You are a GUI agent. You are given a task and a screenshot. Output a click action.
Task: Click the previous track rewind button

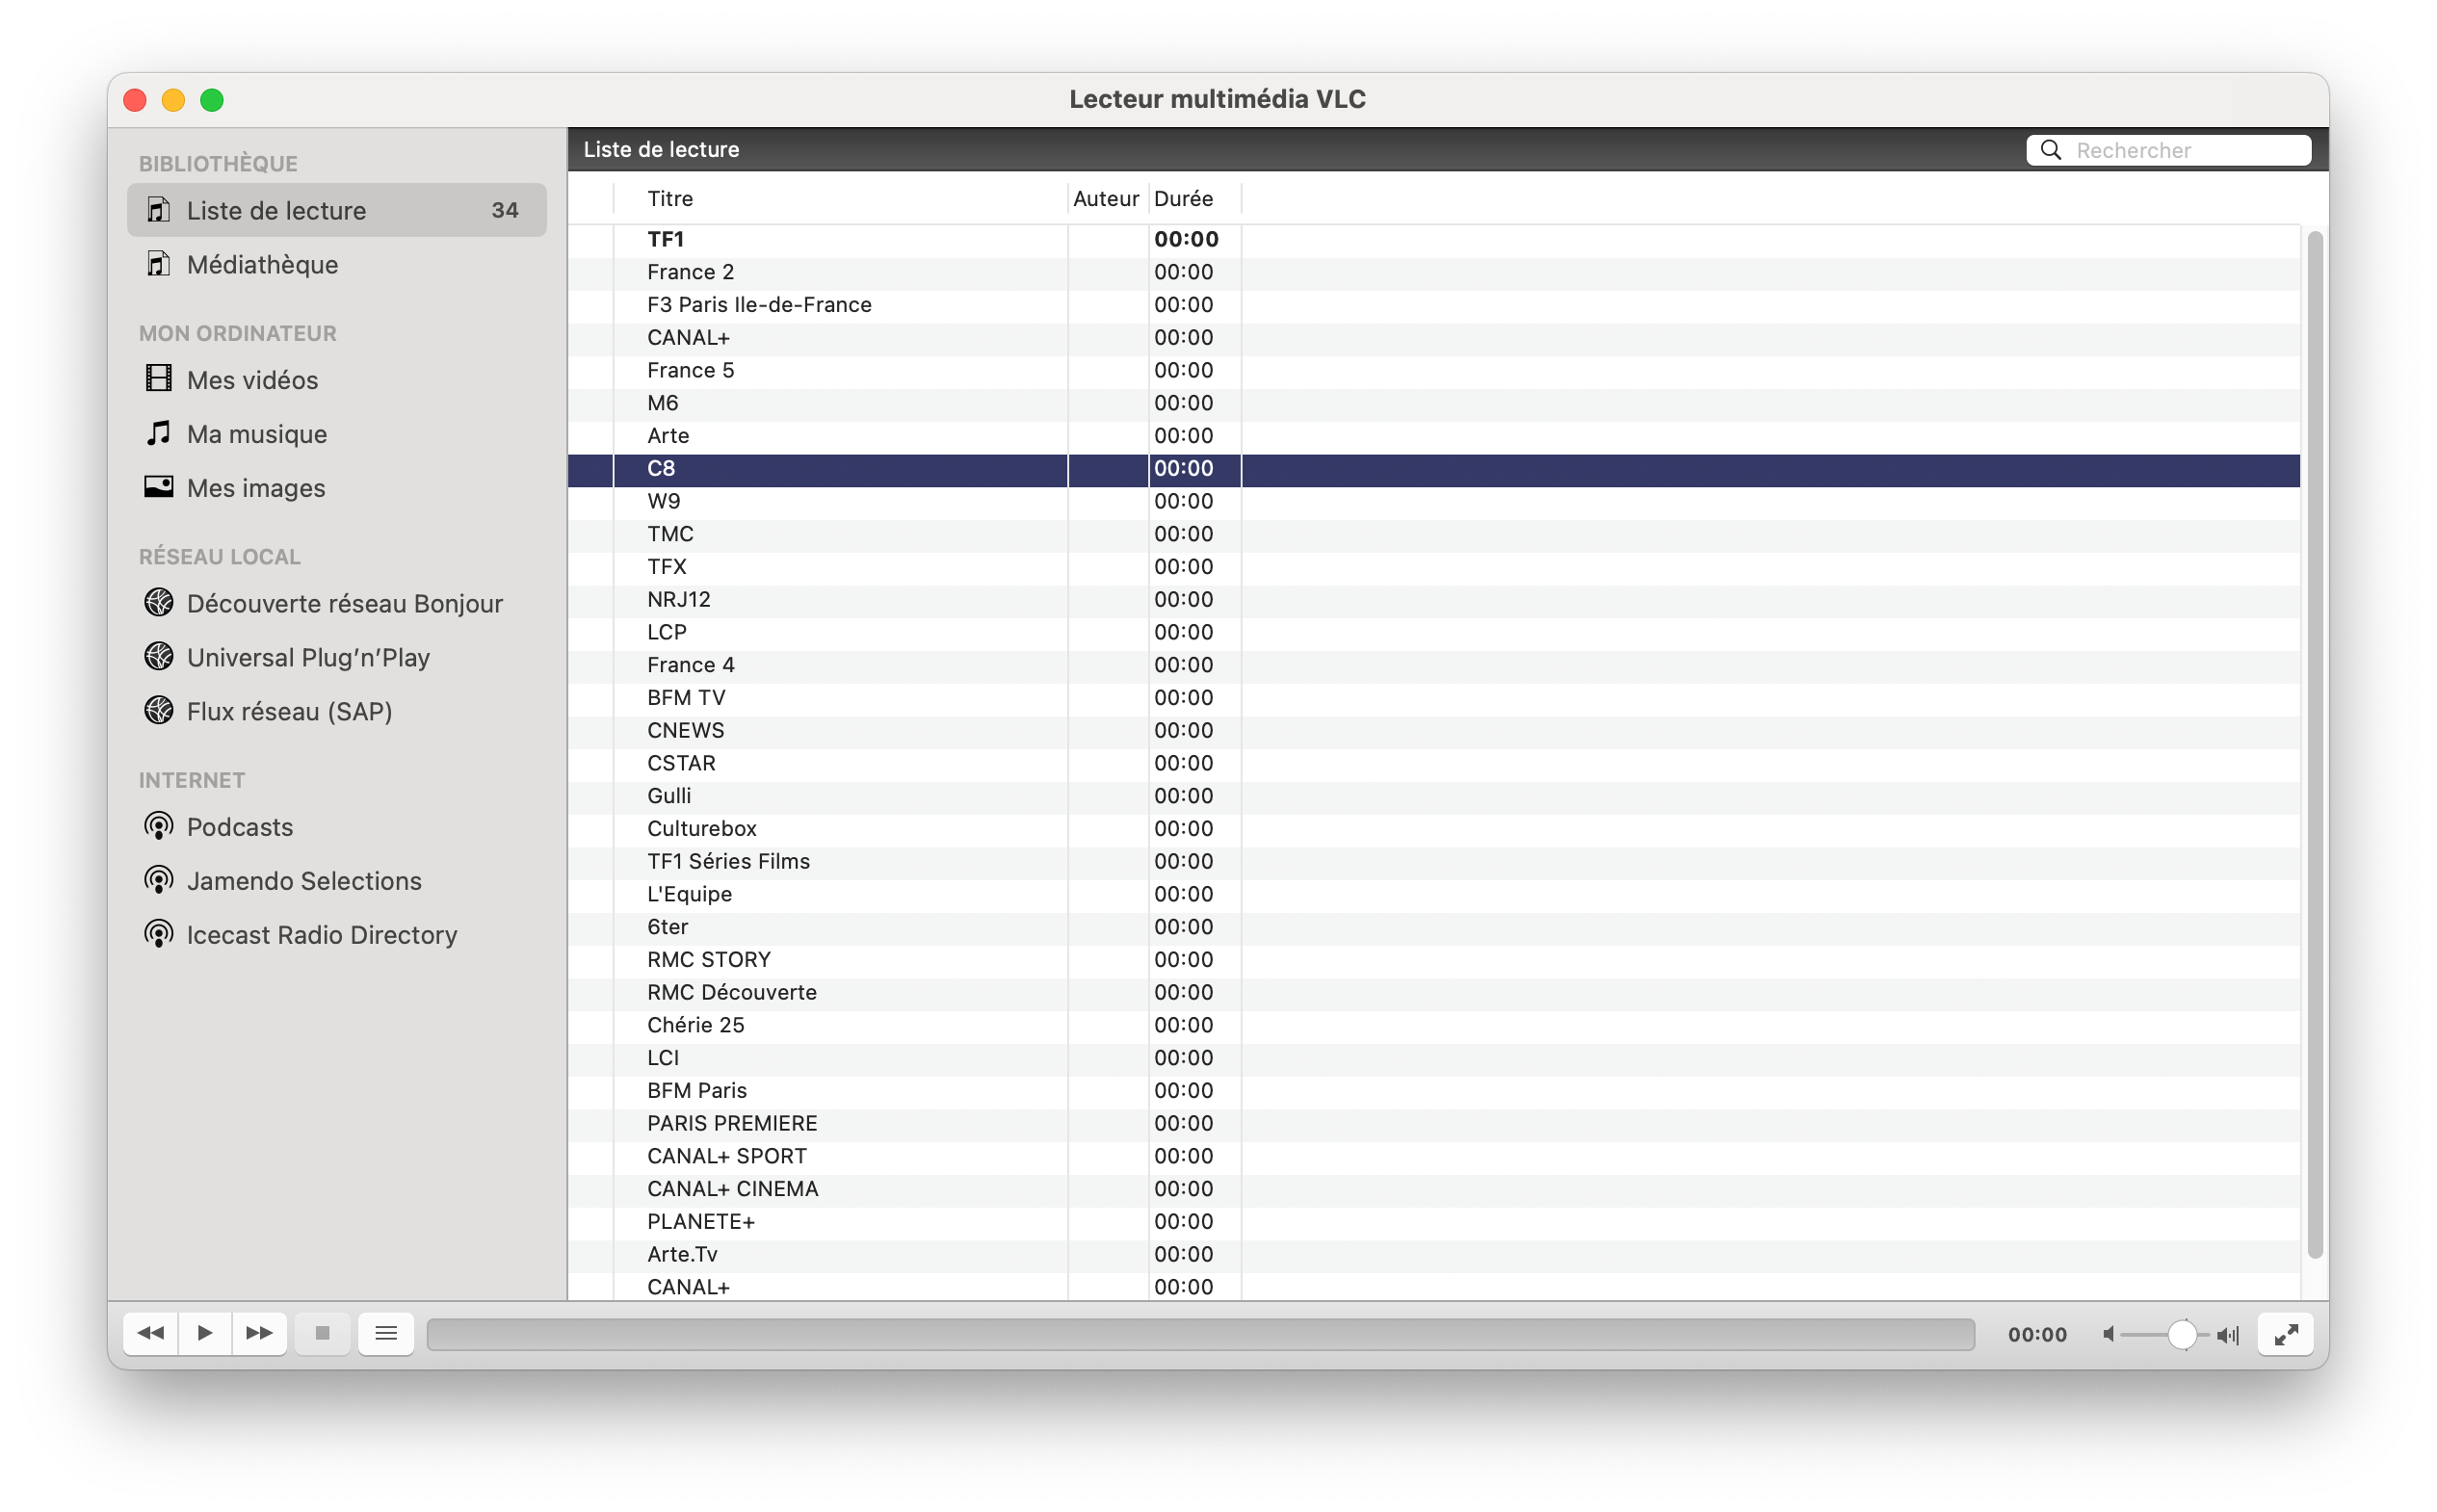tap(151, 1333)
